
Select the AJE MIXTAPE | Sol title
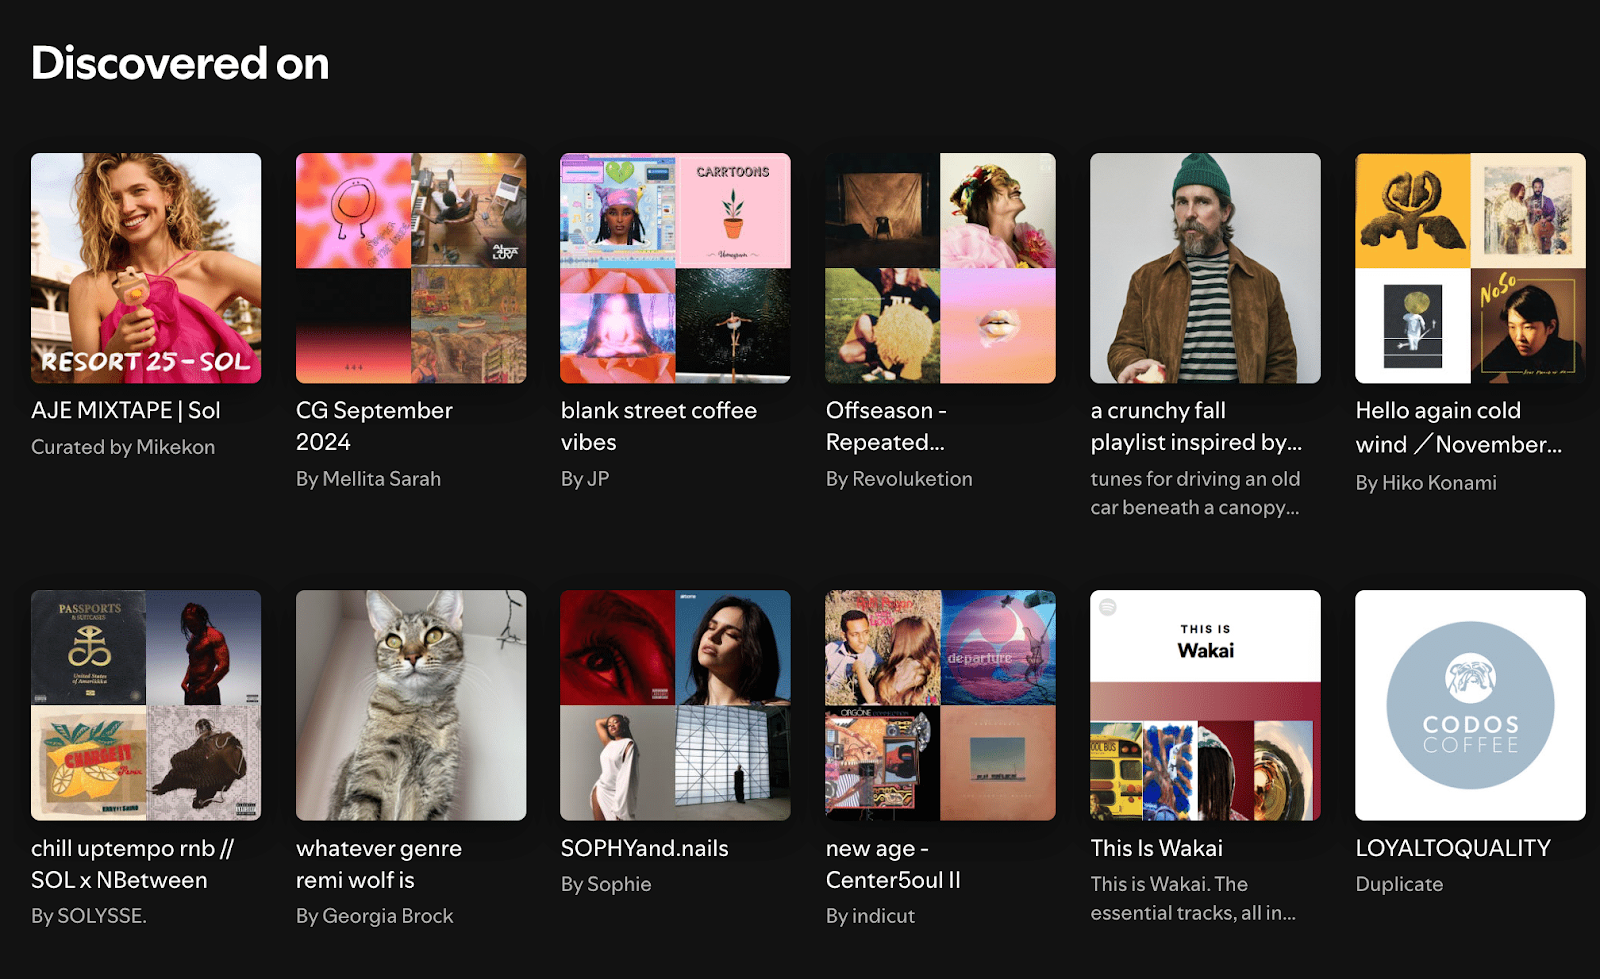coord(125,410)
